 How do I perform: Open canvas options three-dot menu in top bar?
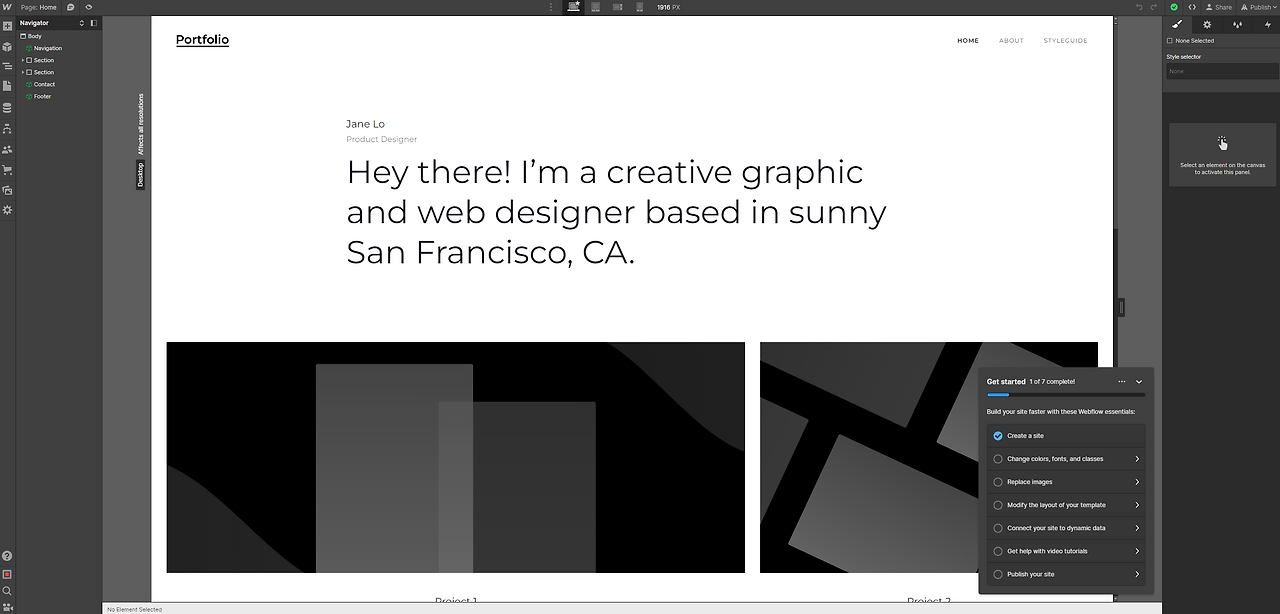pos(551,7)
